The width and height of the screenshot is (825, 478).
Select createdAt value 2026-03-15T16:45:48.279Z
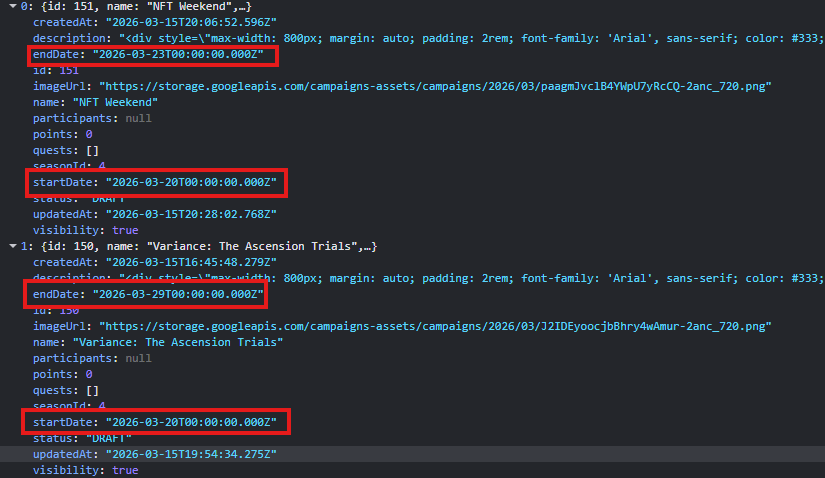[191, 262]
